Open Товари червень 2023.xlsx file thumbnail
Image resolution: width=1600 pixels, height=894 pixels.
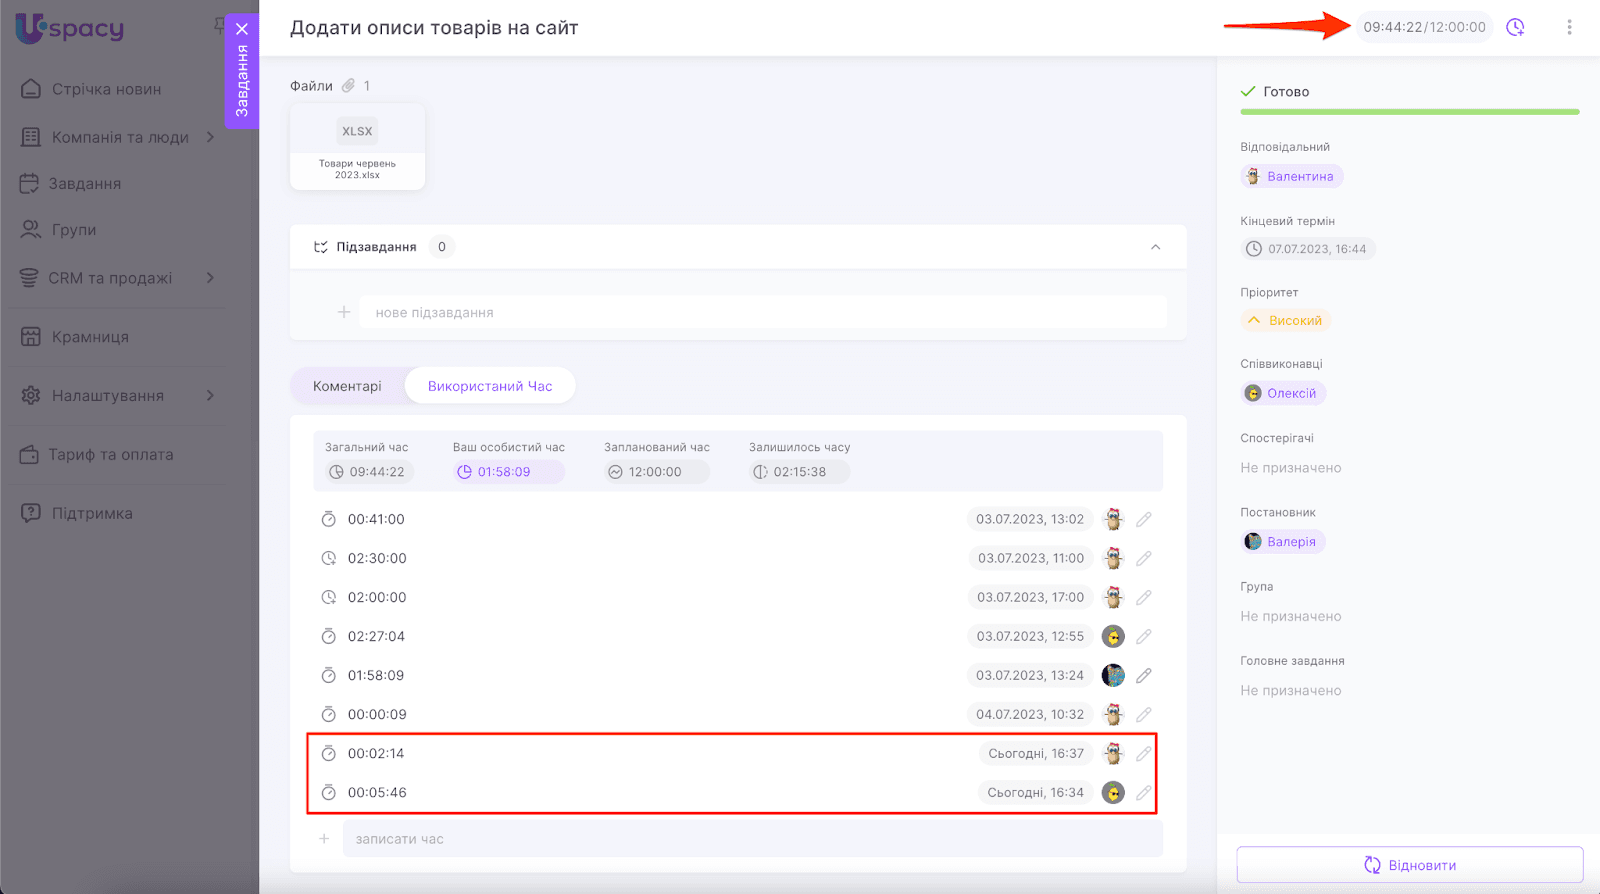click(357, 146)
